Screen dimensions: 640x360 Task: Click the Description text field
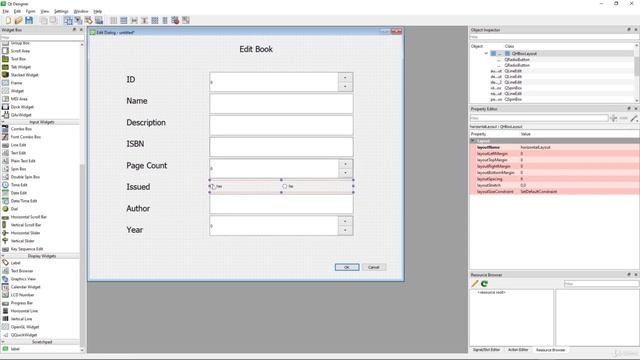coord(281,125)
